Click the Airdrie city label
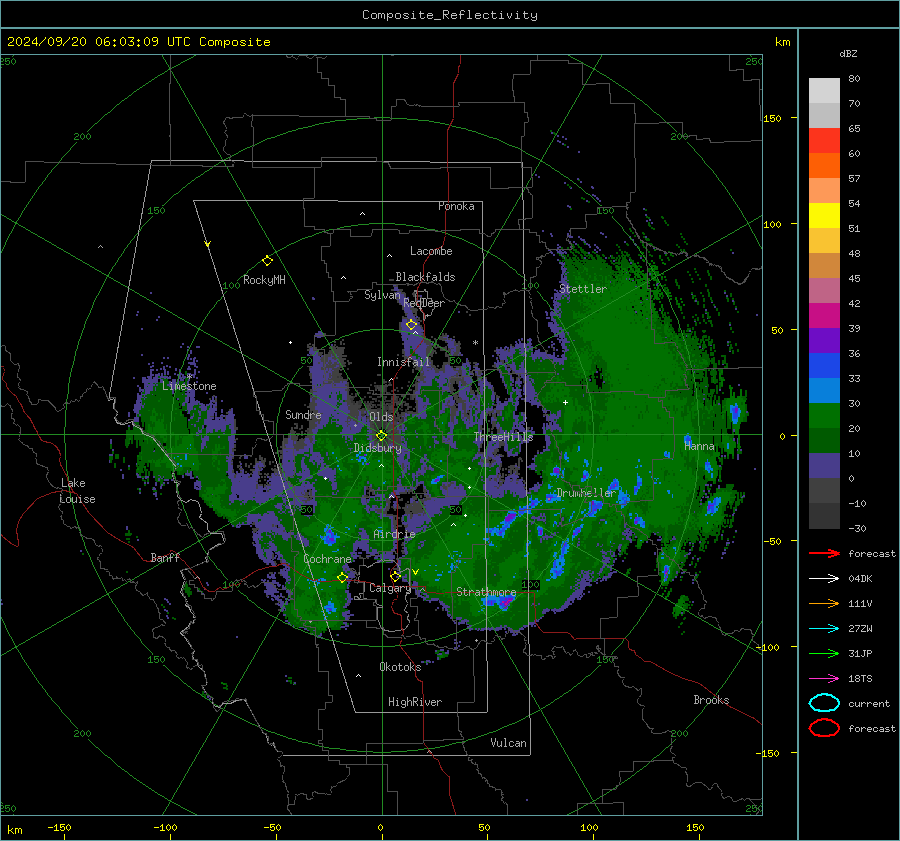This screenshot has height=841, width=900. pos(394,534)
